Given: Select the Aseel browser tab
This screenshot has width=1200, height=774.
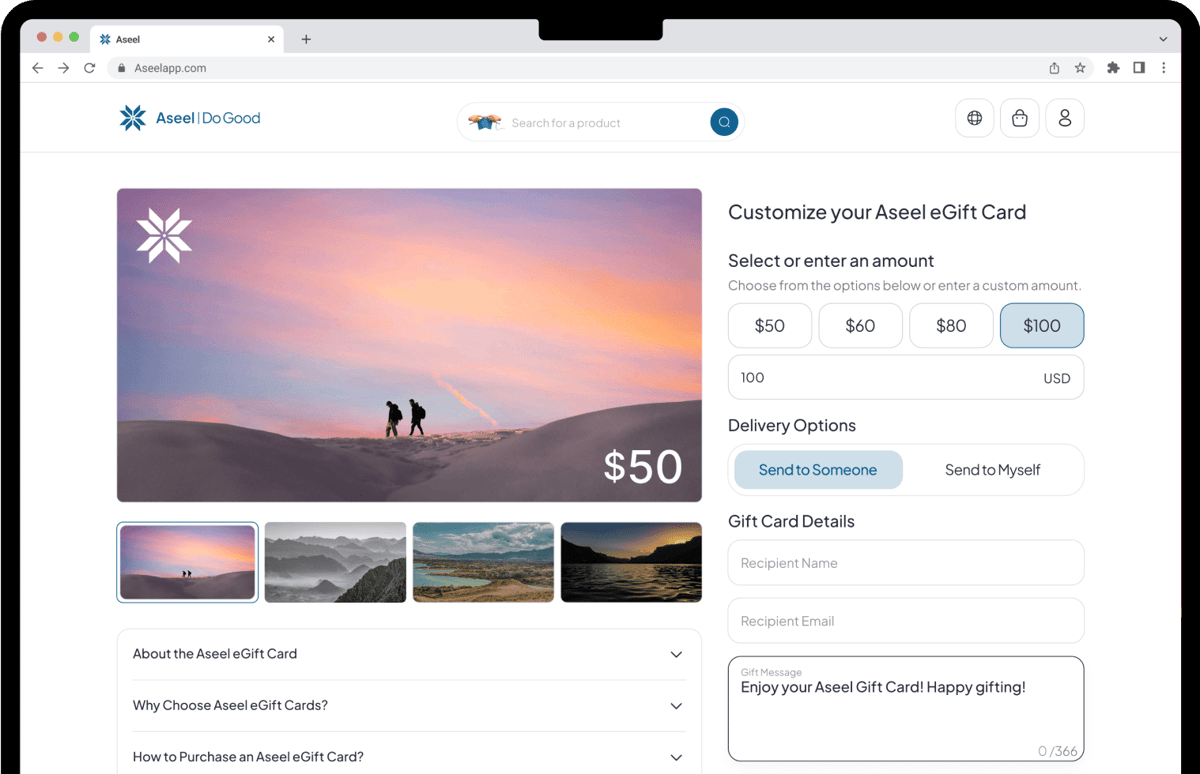Looking at the screenshot, I should pyautogui.click(x=180, y=39).
